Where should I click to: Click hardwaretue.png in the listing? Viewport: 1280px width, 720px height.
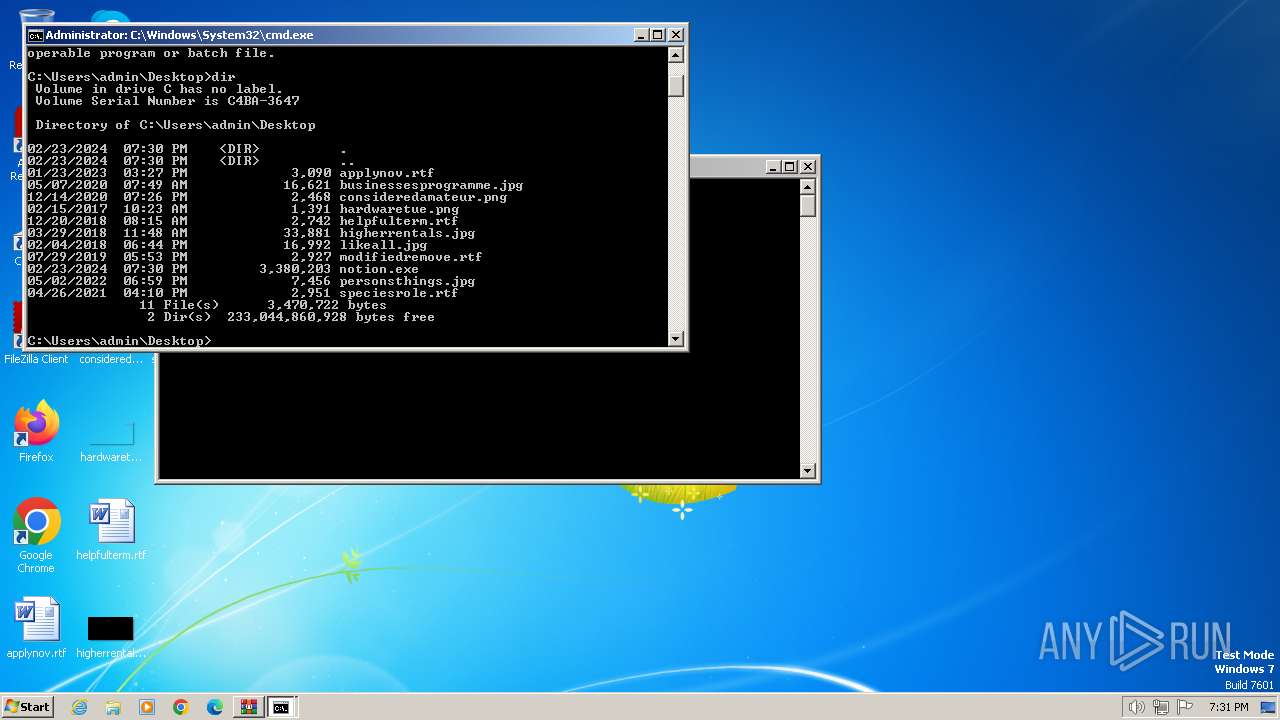[399, 209]
